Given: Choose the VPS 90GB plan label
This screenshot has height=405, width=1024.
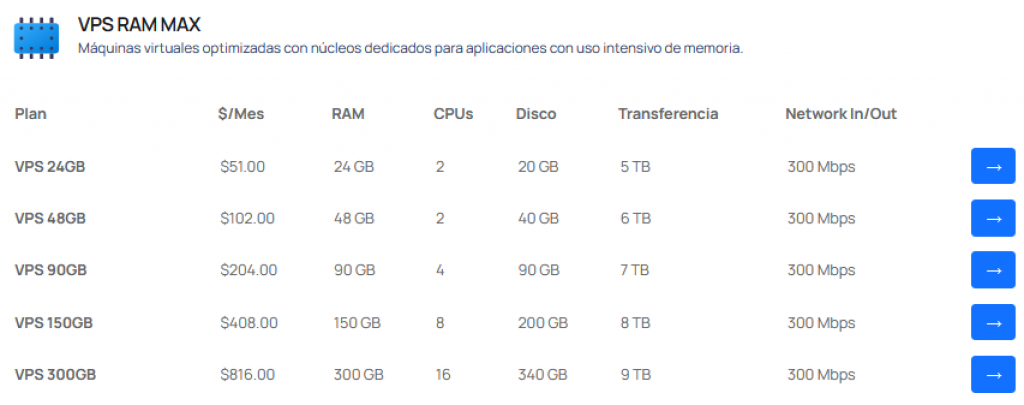Looking at the screenshot, I should pos(50,270).
